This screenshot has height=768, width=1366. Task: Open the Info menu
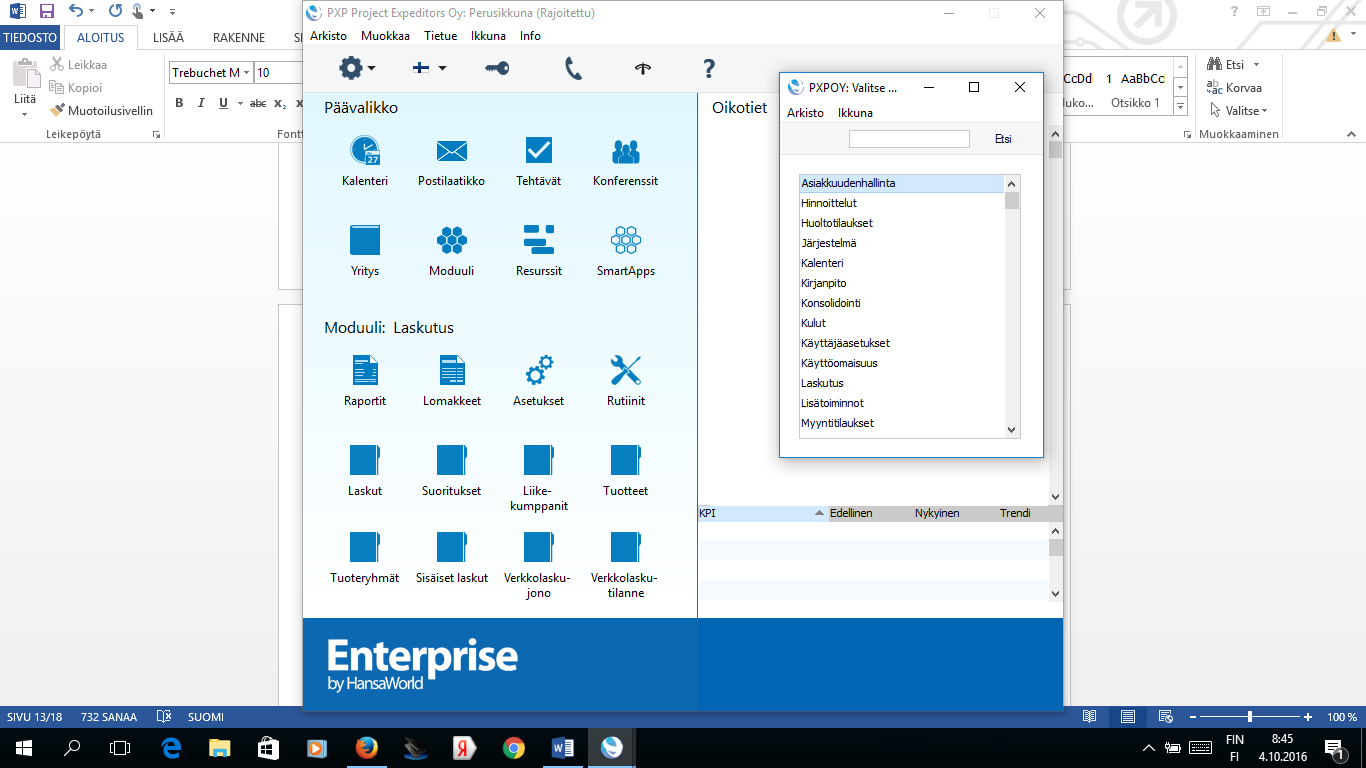coord(530,35)
